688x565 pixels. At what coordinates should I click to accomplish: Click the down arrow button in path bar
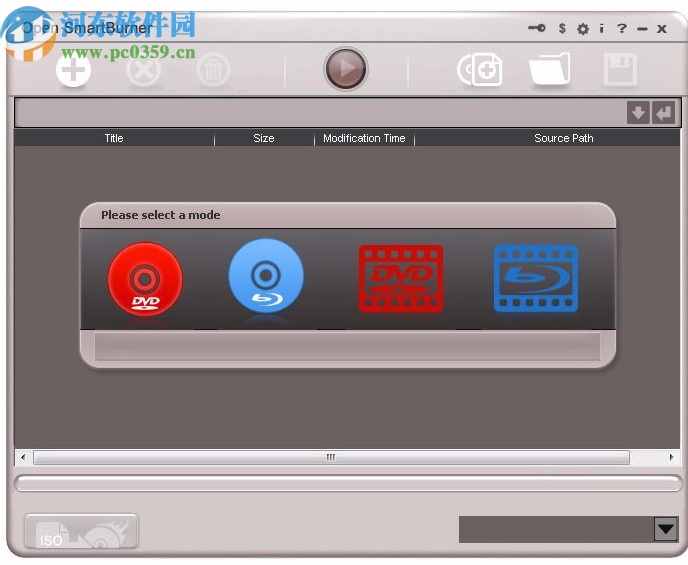[x=638, y=113]
